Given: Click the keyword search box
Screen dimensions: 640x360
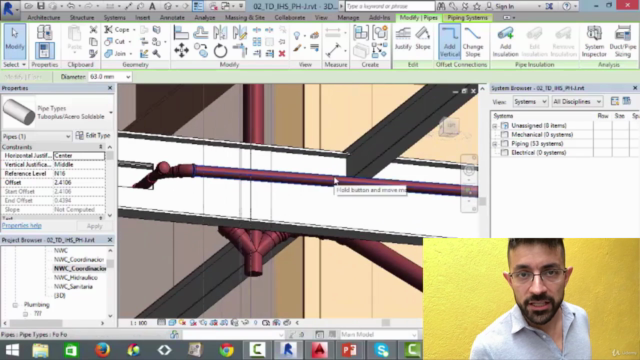Looking at the screenshot, I should (x=390, y=6).
